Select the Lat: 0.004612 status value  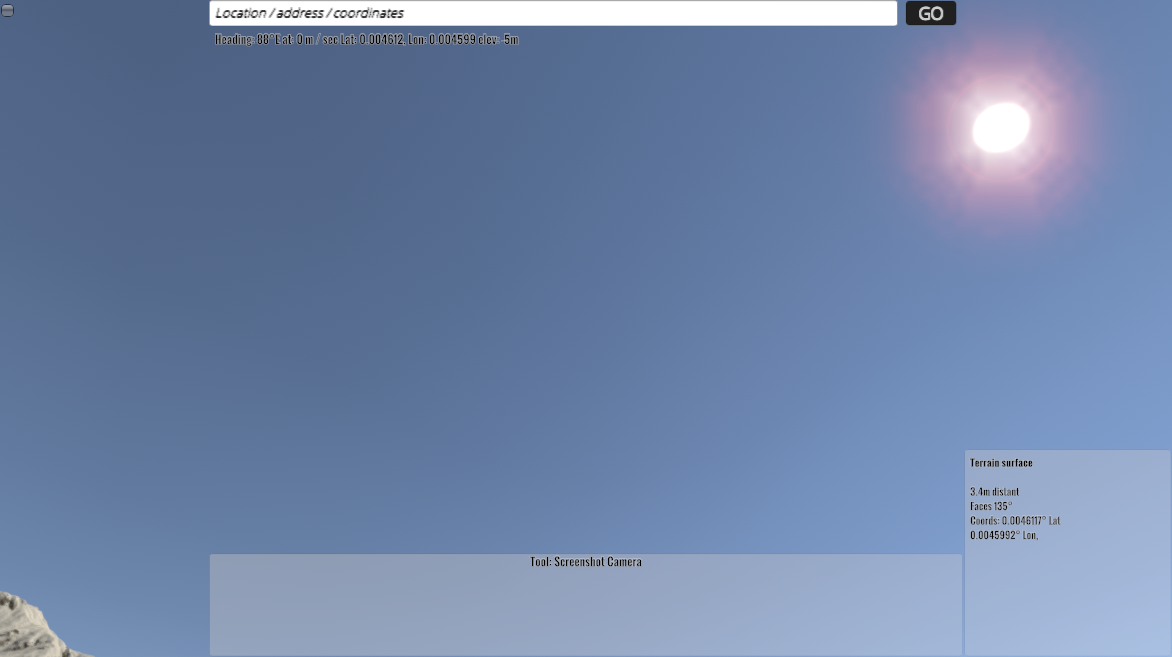372,40
